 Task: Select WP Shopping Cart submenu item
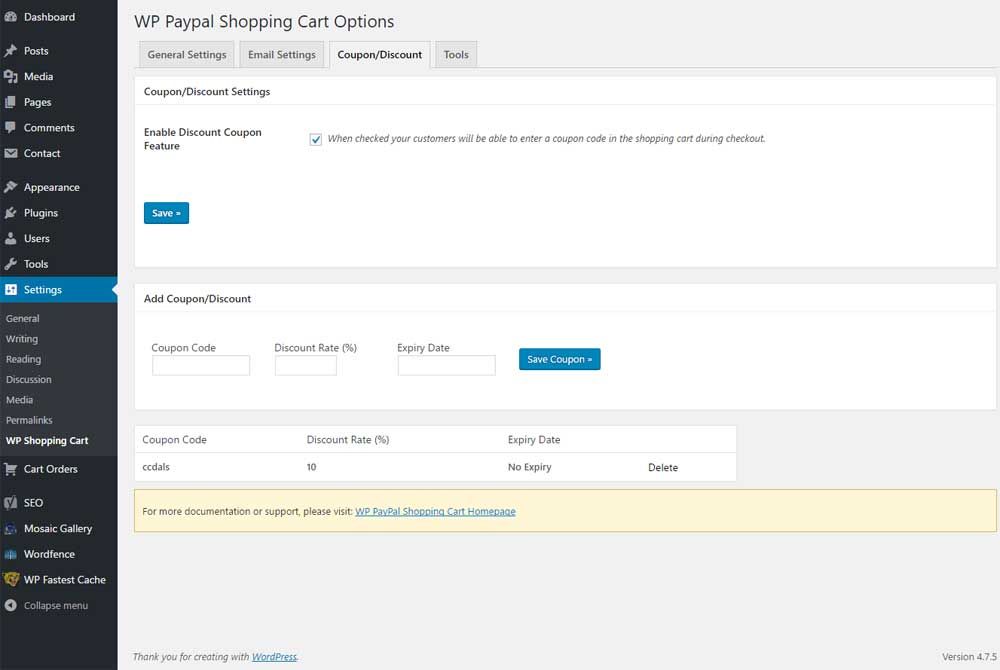(47, 441)
